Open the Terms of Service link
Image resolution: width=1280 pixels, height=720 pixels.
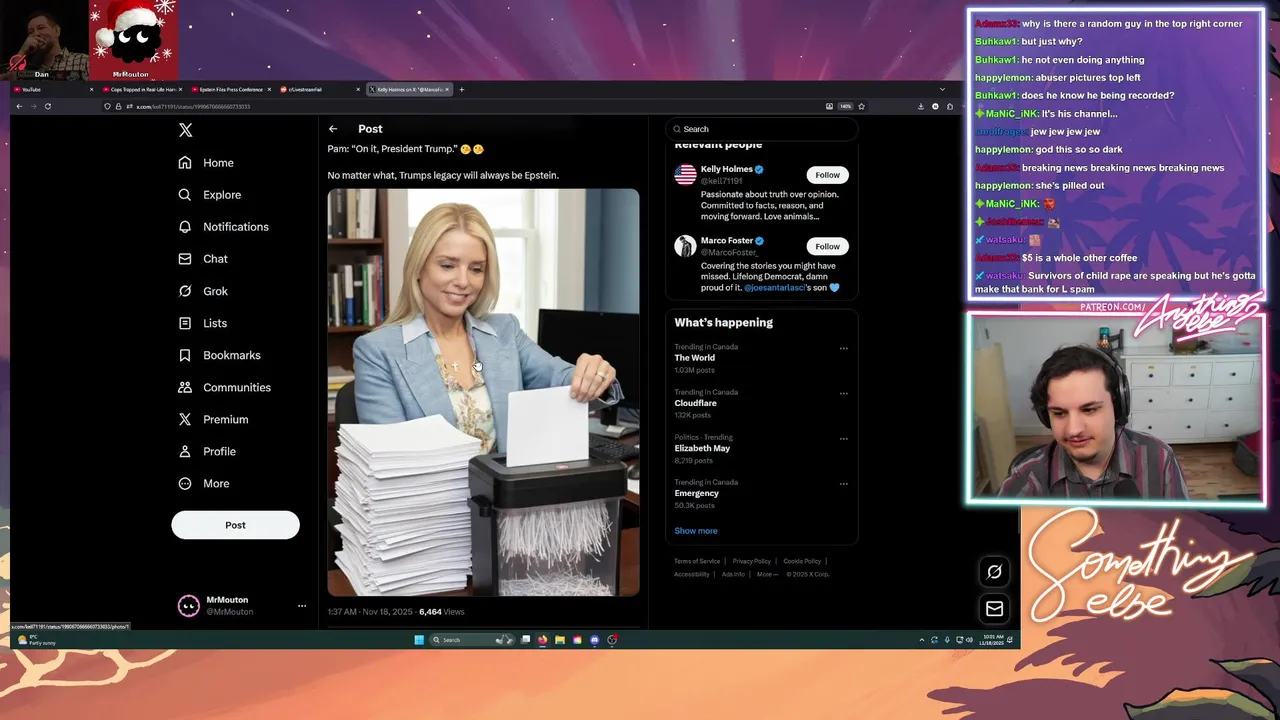pyautogui.click(x=697, y=561)
